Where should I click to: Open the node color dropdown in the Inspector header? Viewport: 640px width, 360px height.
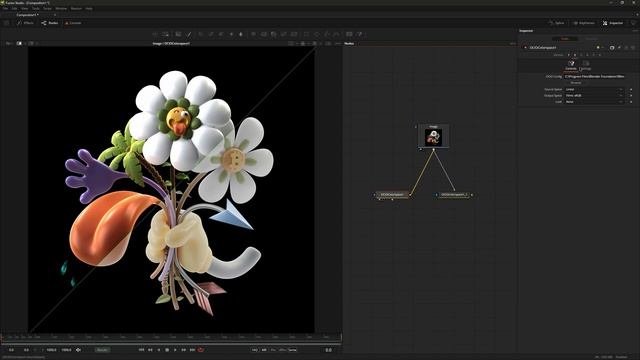599,48
